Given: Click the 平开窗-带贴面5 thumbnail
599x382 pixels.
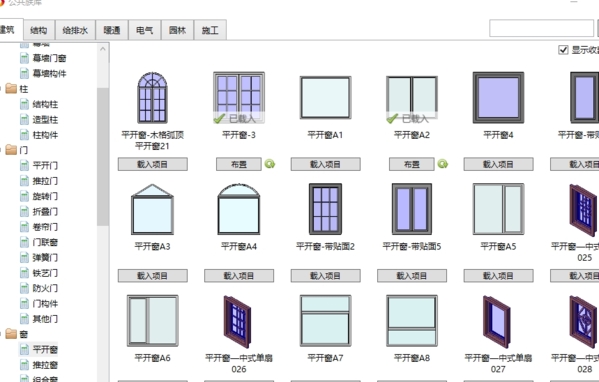Looking at the screenshot, I should 412,209.
